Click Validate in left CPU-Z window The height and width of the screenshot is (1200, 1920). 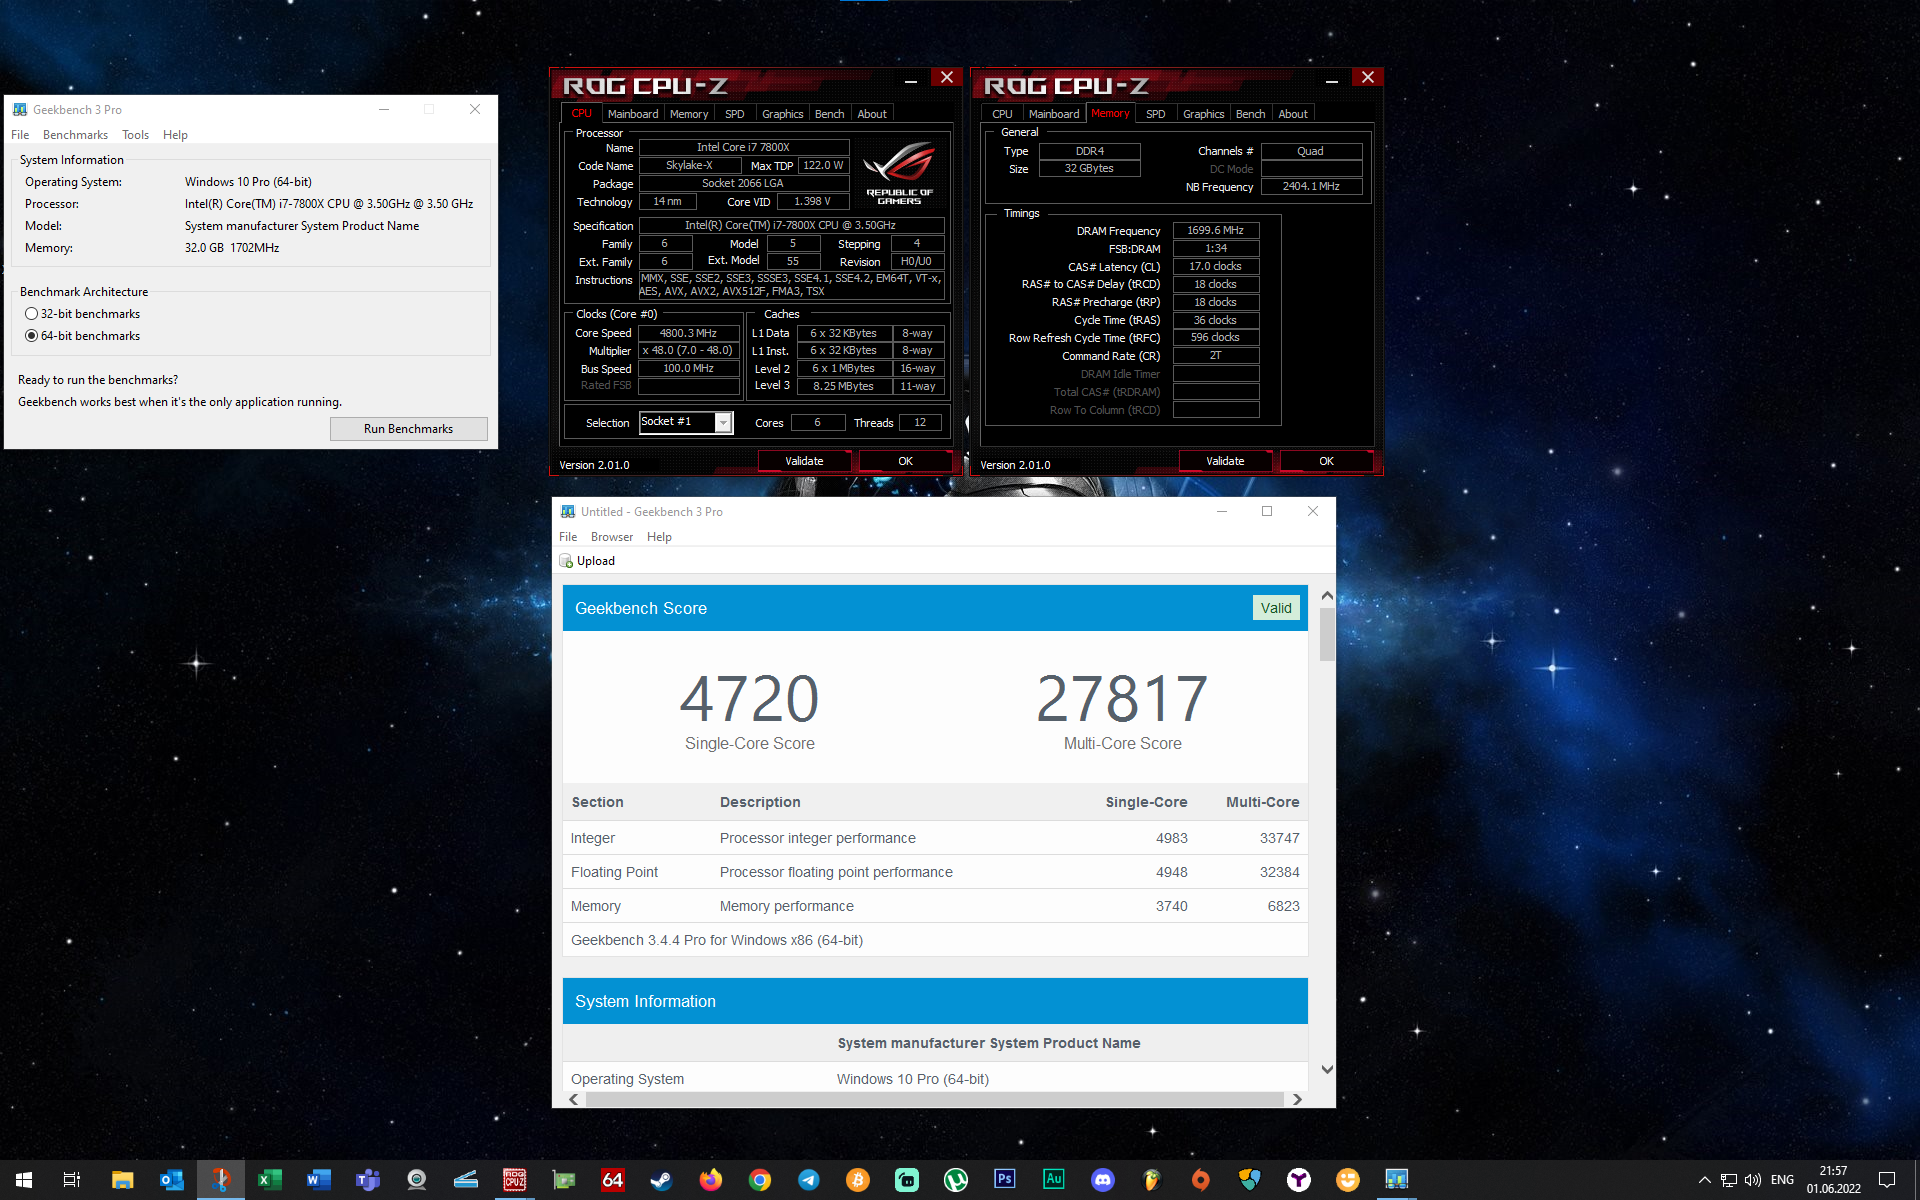coord(804,461)
